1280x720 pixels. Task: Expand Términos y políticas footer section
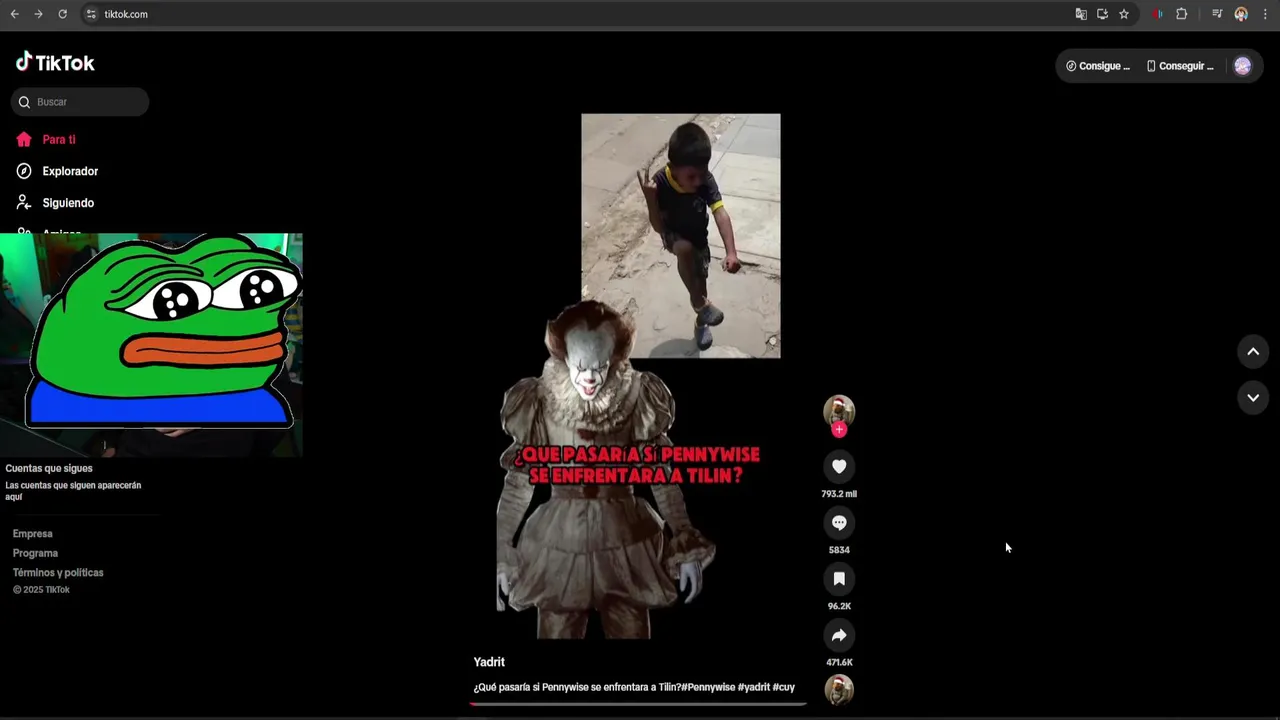click(58, 573)
